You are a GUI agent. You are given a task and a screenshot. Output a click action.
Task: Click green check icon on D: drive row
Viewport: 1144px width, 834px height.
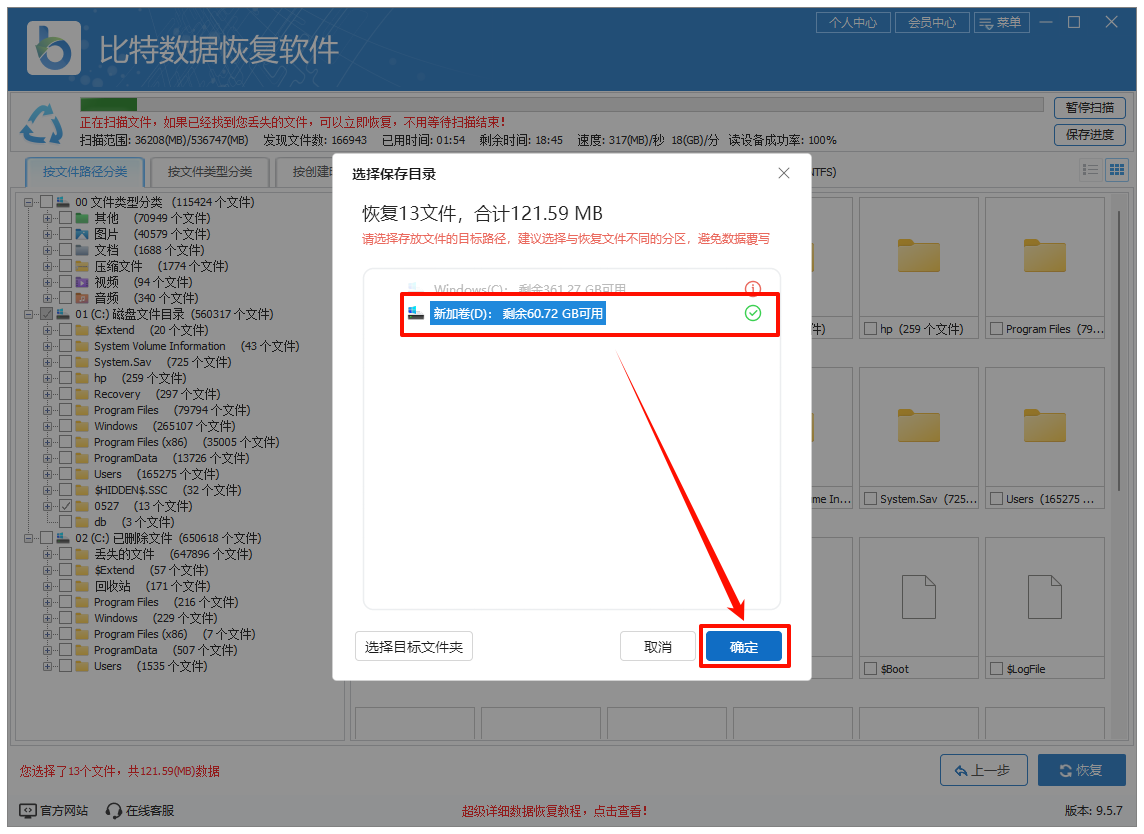[x=752, y=313]
